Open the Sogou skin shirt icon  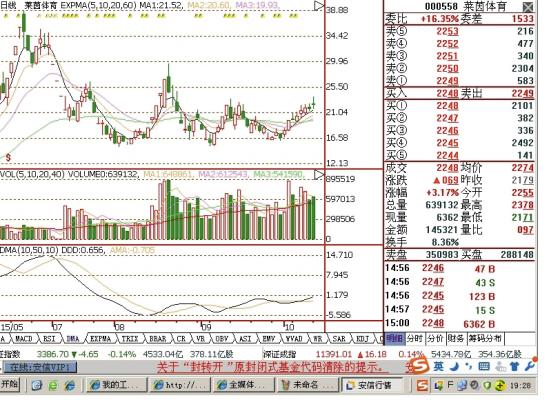[x=515, y=367]
